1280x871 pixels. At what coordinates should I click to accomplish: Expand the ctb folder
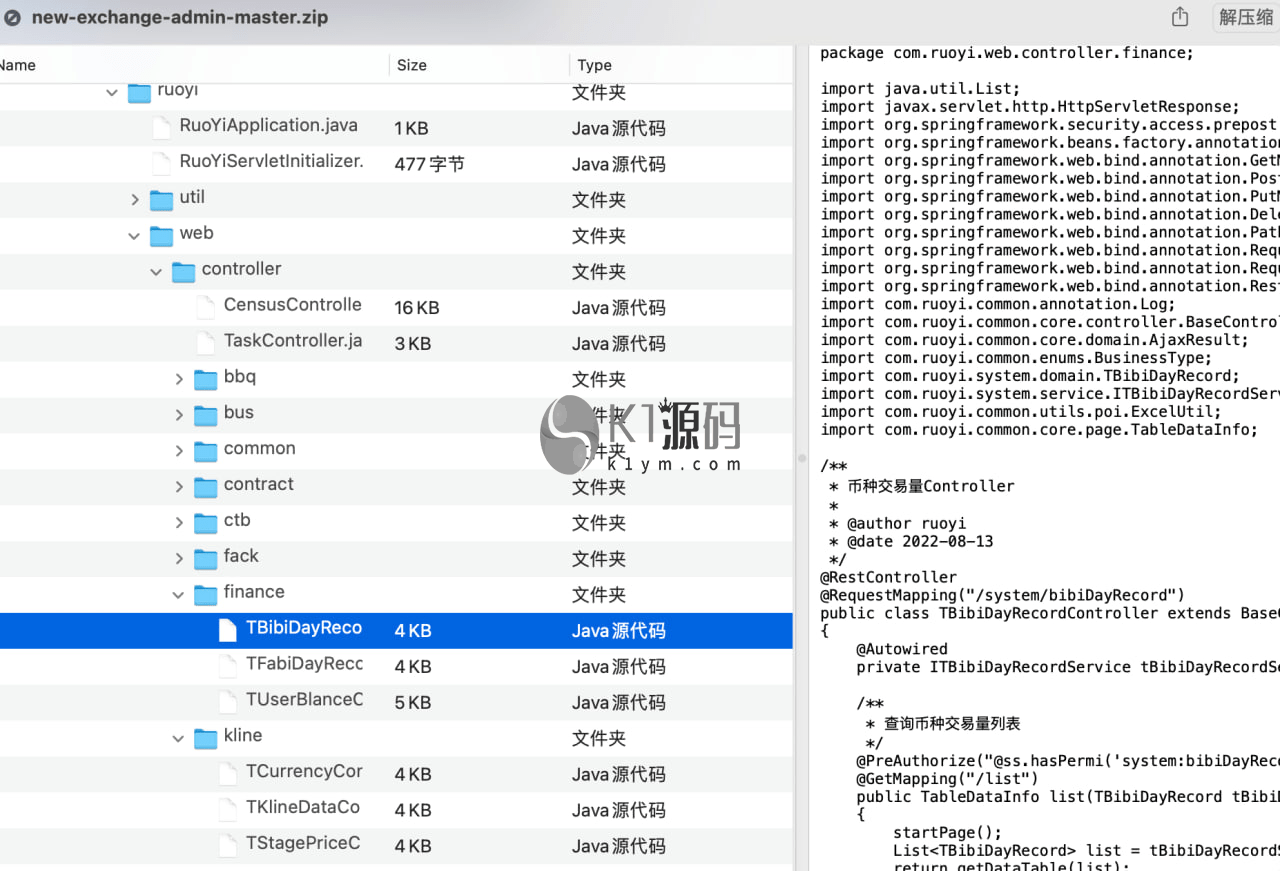(x=179, y=523)
